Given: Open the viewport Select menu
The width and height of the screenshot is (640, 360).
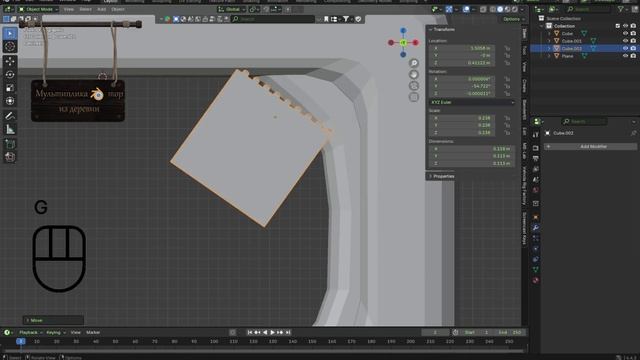Looking at the screenshot, I should point(85,9).
